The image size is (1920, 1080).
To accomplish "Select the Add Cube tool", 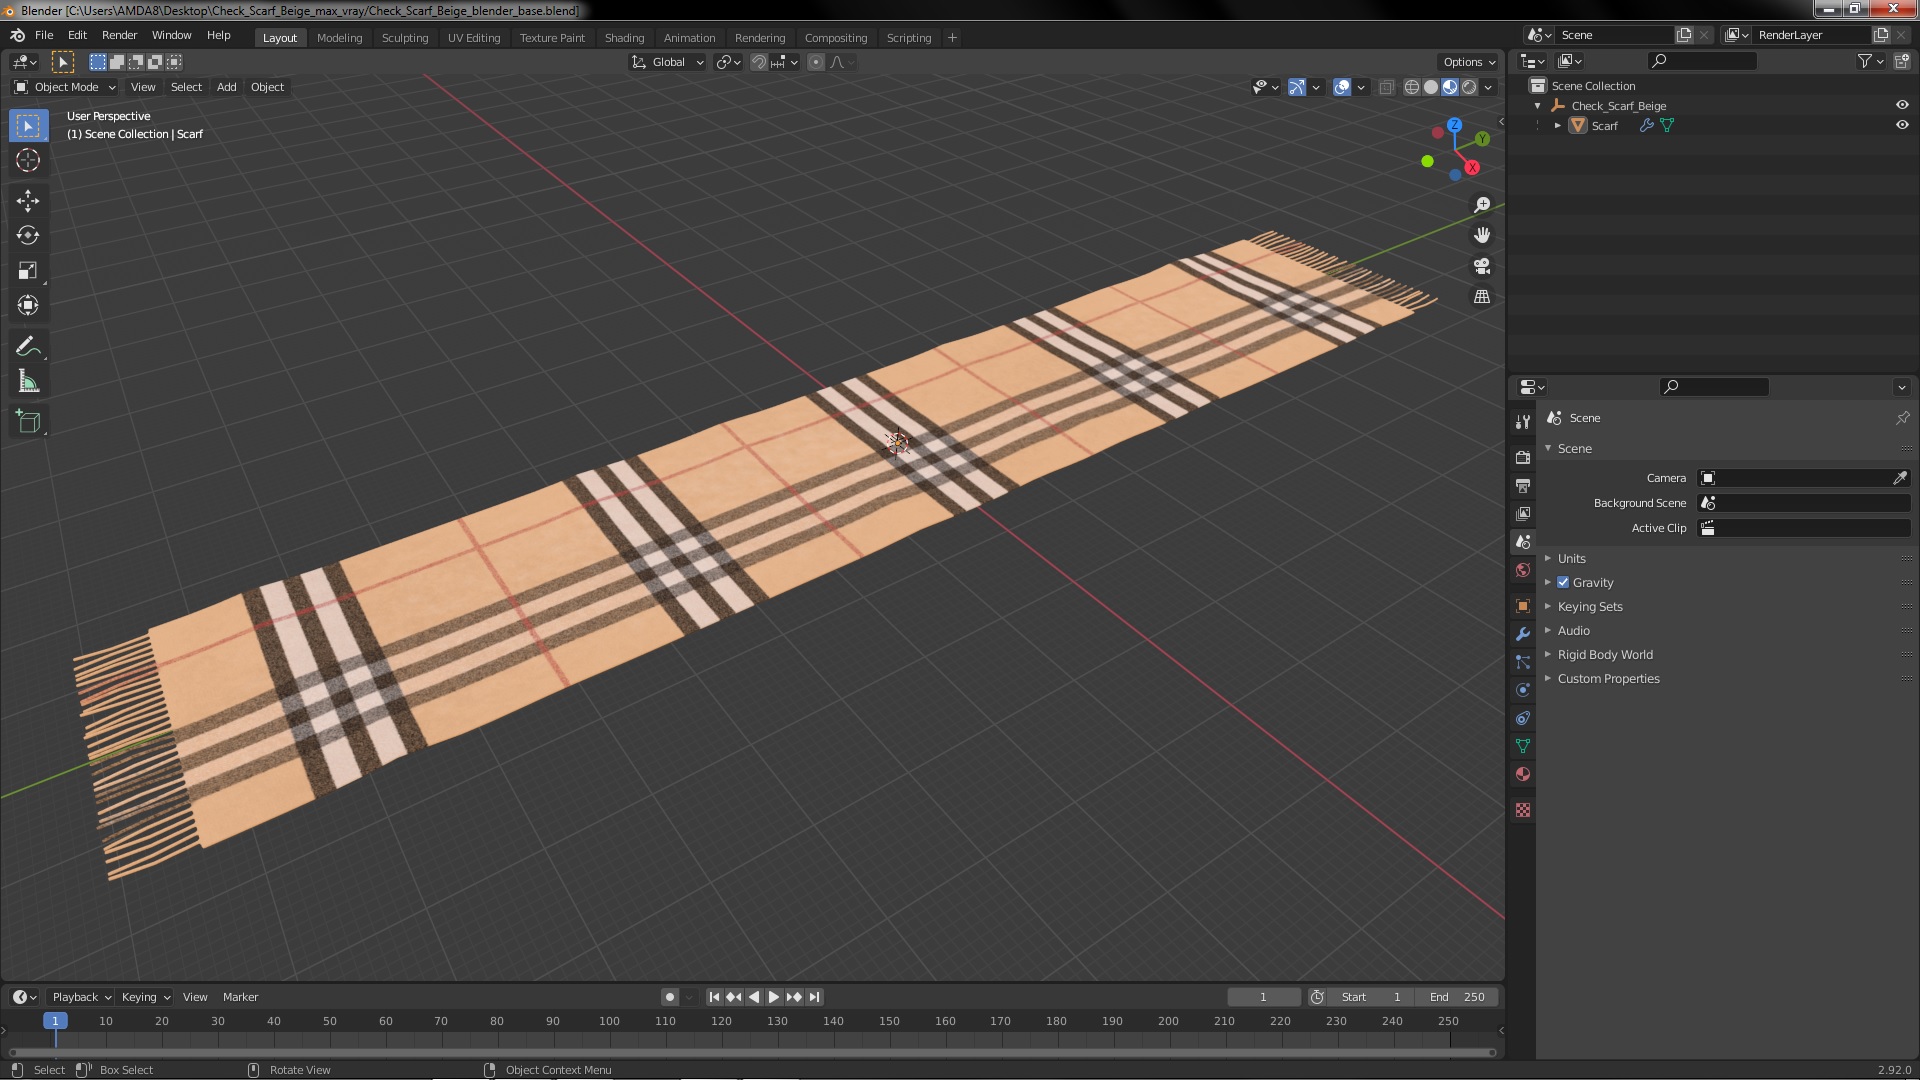I will (x=28, y=422).
